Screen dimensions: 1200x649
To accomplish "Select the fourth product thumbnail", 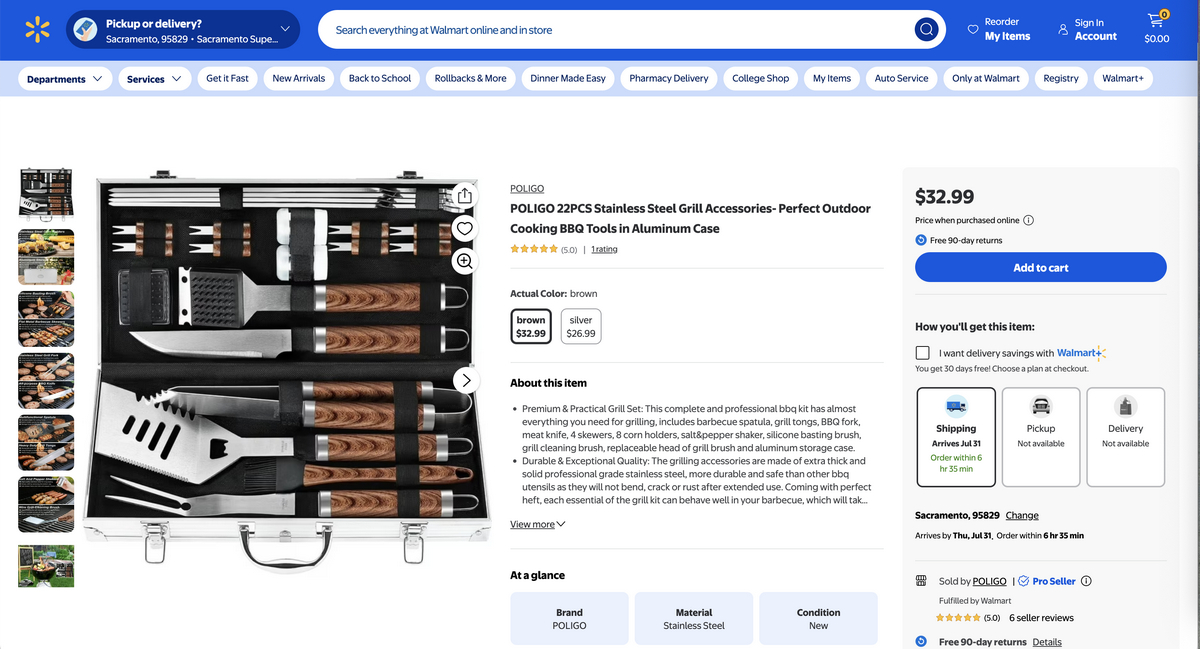I will (46, 380).
